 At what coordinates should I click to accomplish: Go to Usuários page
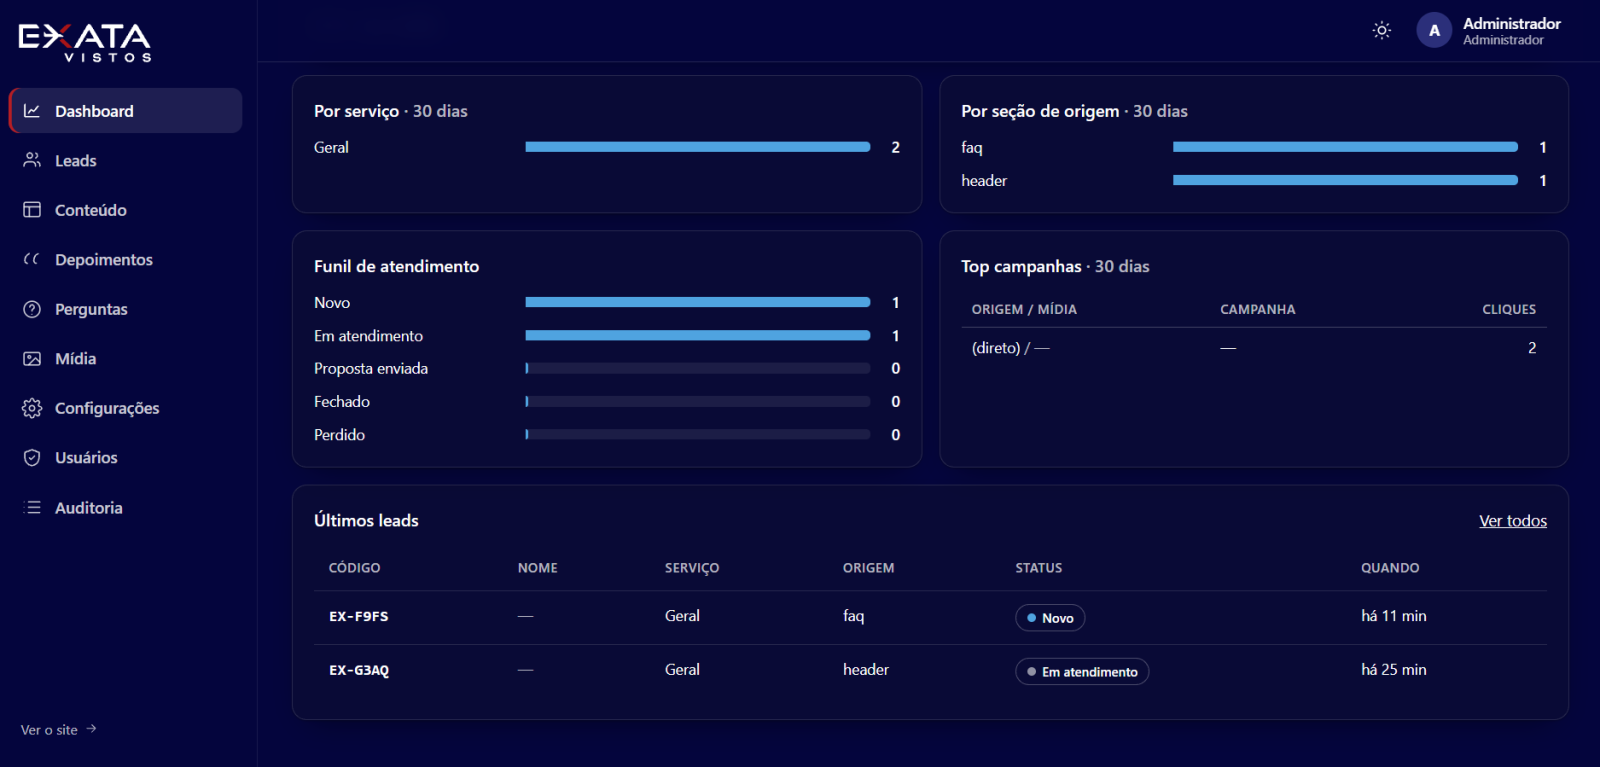[126, 457]
